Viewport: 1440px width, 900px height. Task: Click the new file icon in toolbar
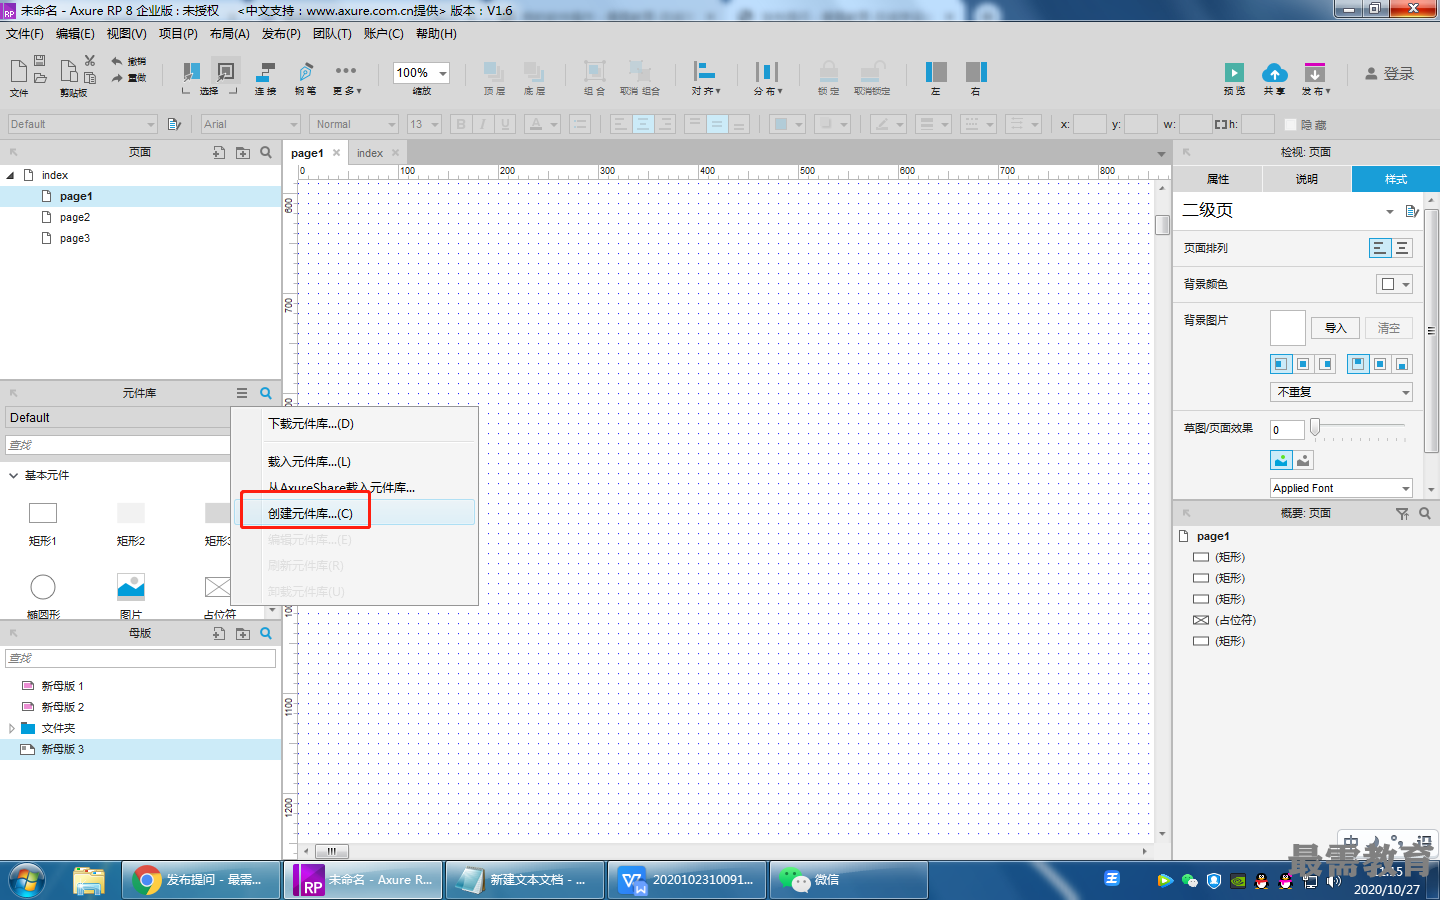click(x=18, y=70)
